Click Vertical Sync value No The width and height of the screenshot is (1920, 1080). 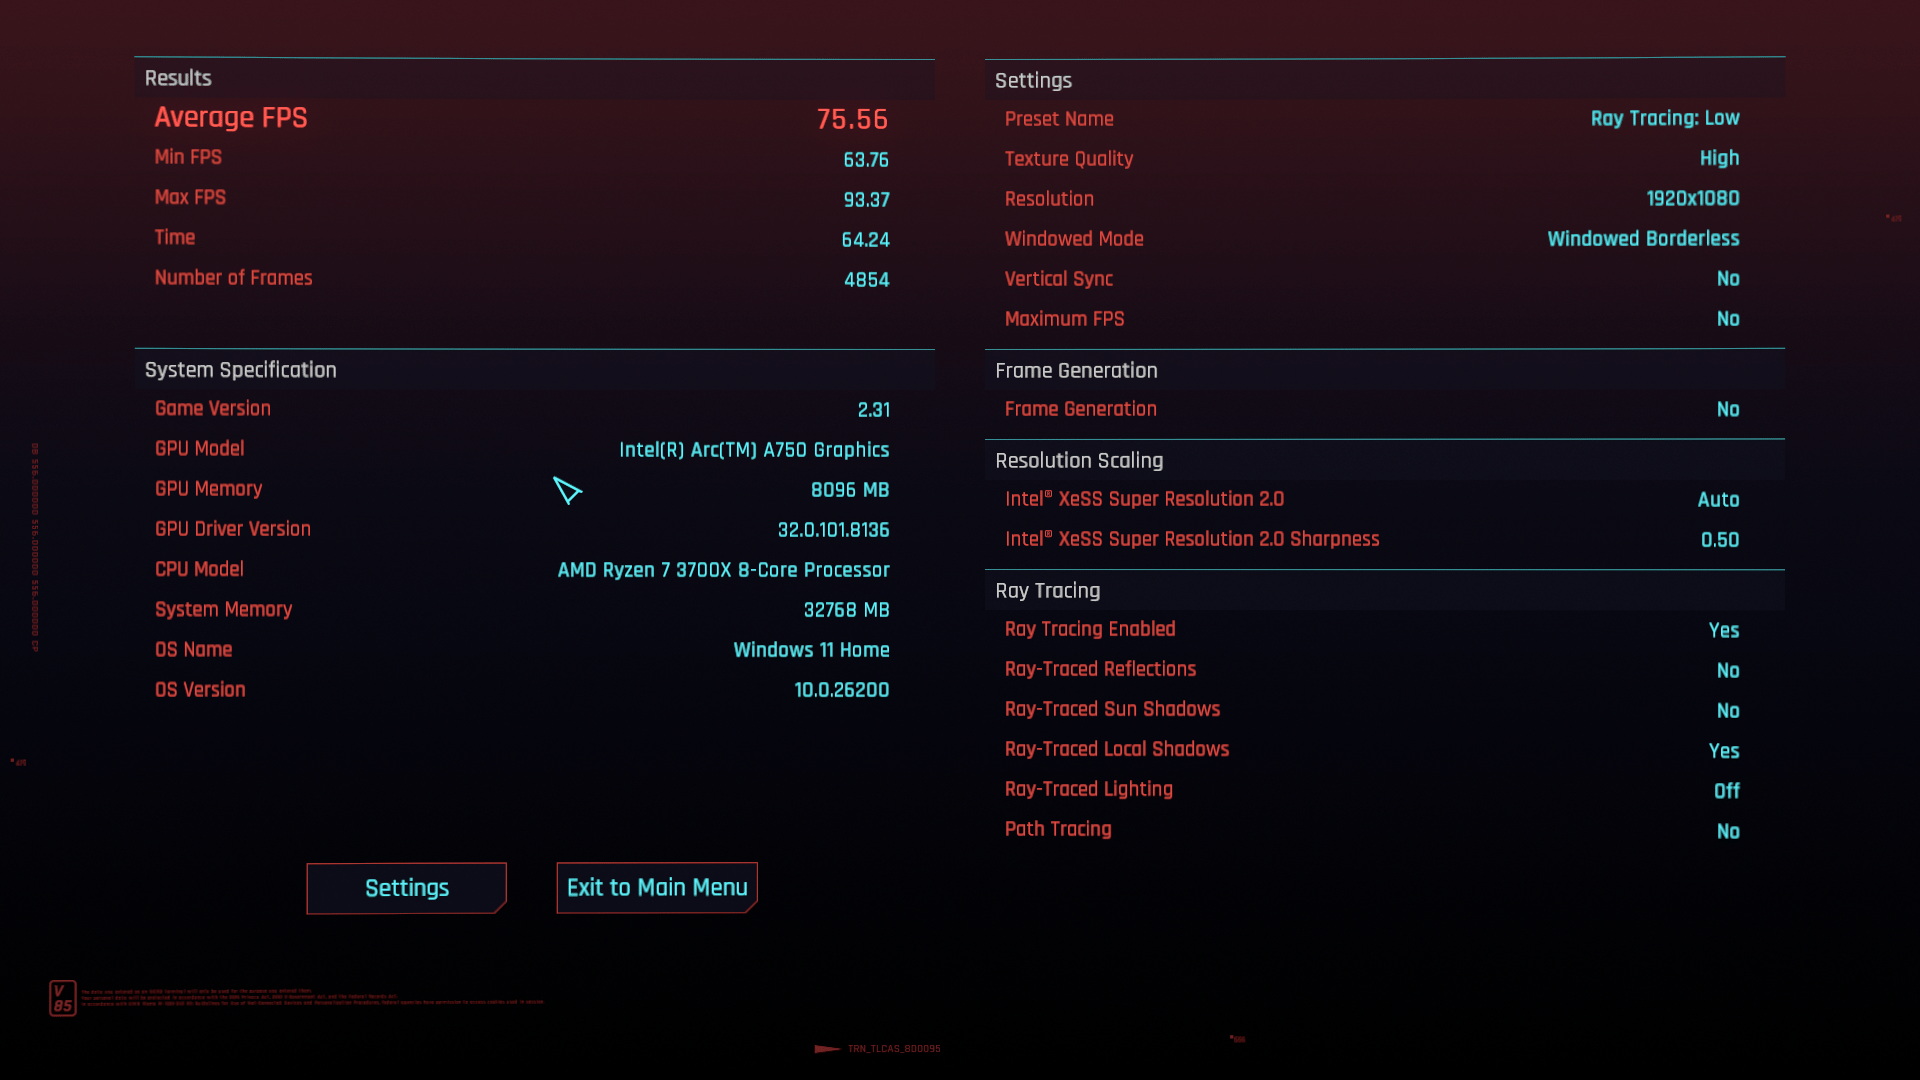[x=1728, y=279]
